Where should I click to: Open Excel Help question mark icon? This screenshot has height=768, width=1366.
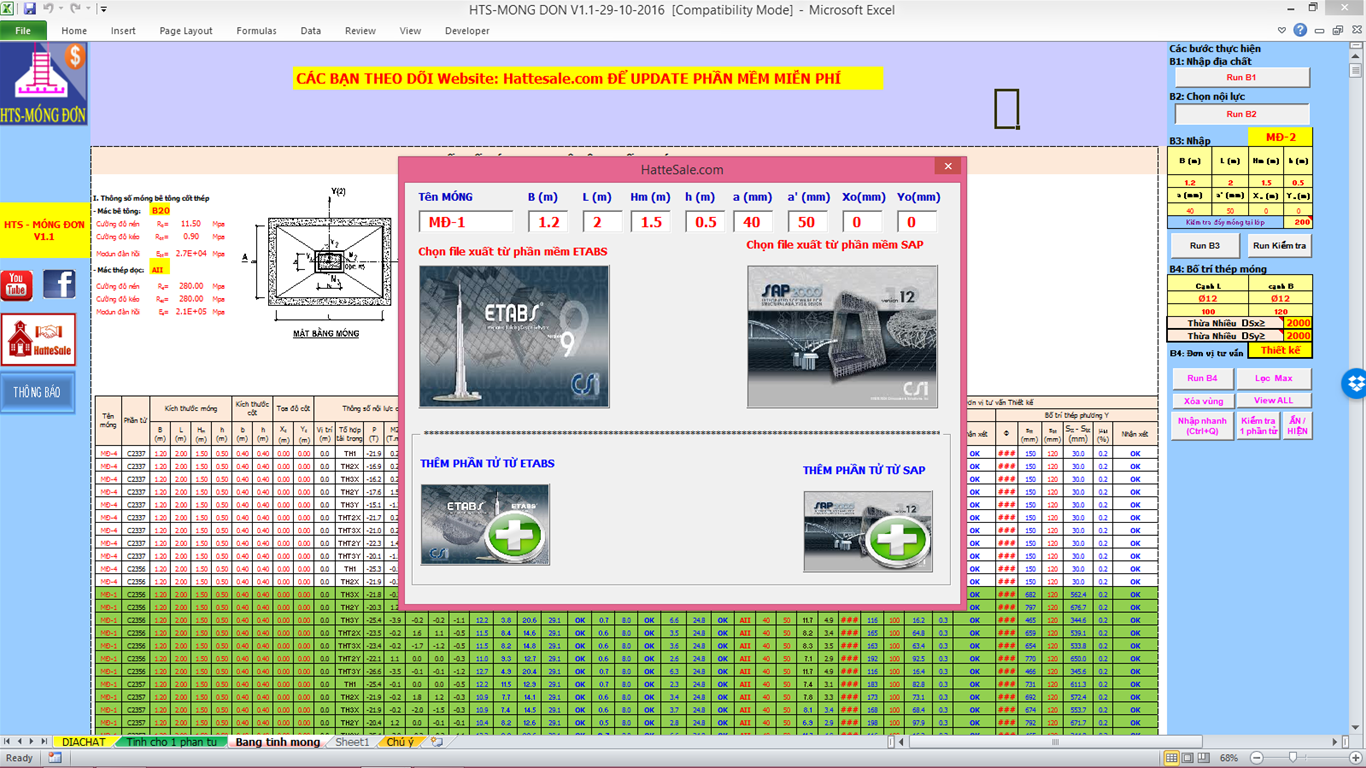pyautogui.click(x=1300, y=30)
